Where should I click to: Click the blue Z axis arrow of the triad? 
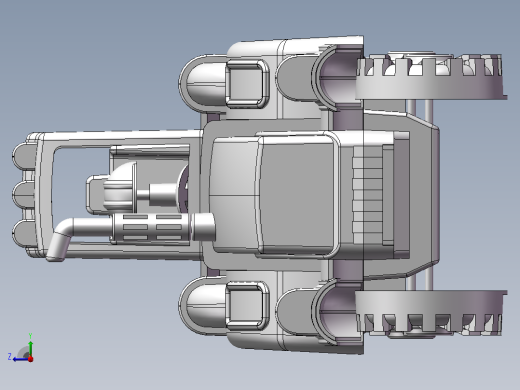click(x=20, y=359)
